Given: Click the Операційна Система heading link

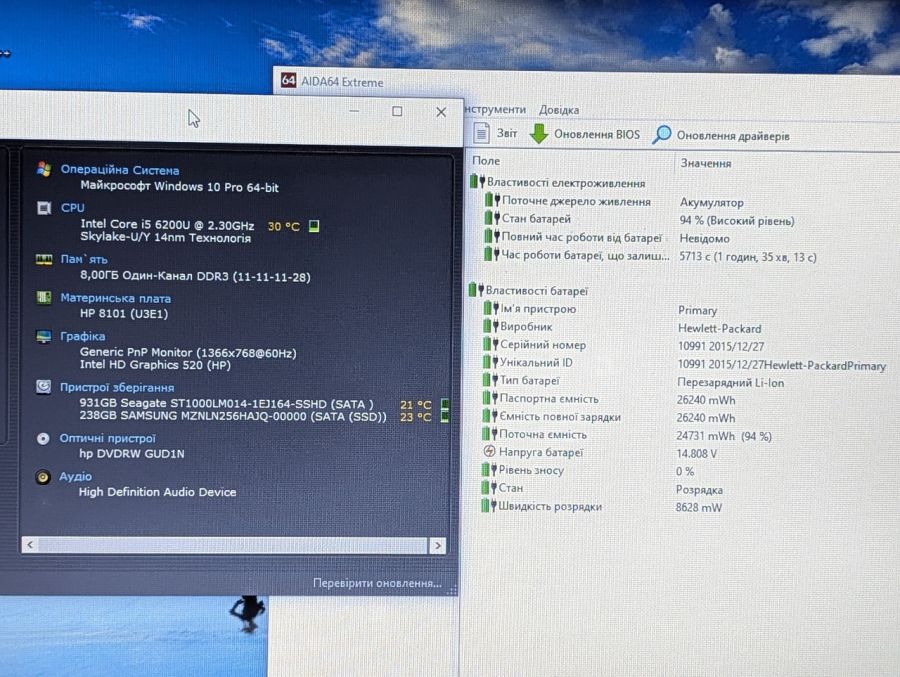Looking at the screenshot, I should (119, 170).
